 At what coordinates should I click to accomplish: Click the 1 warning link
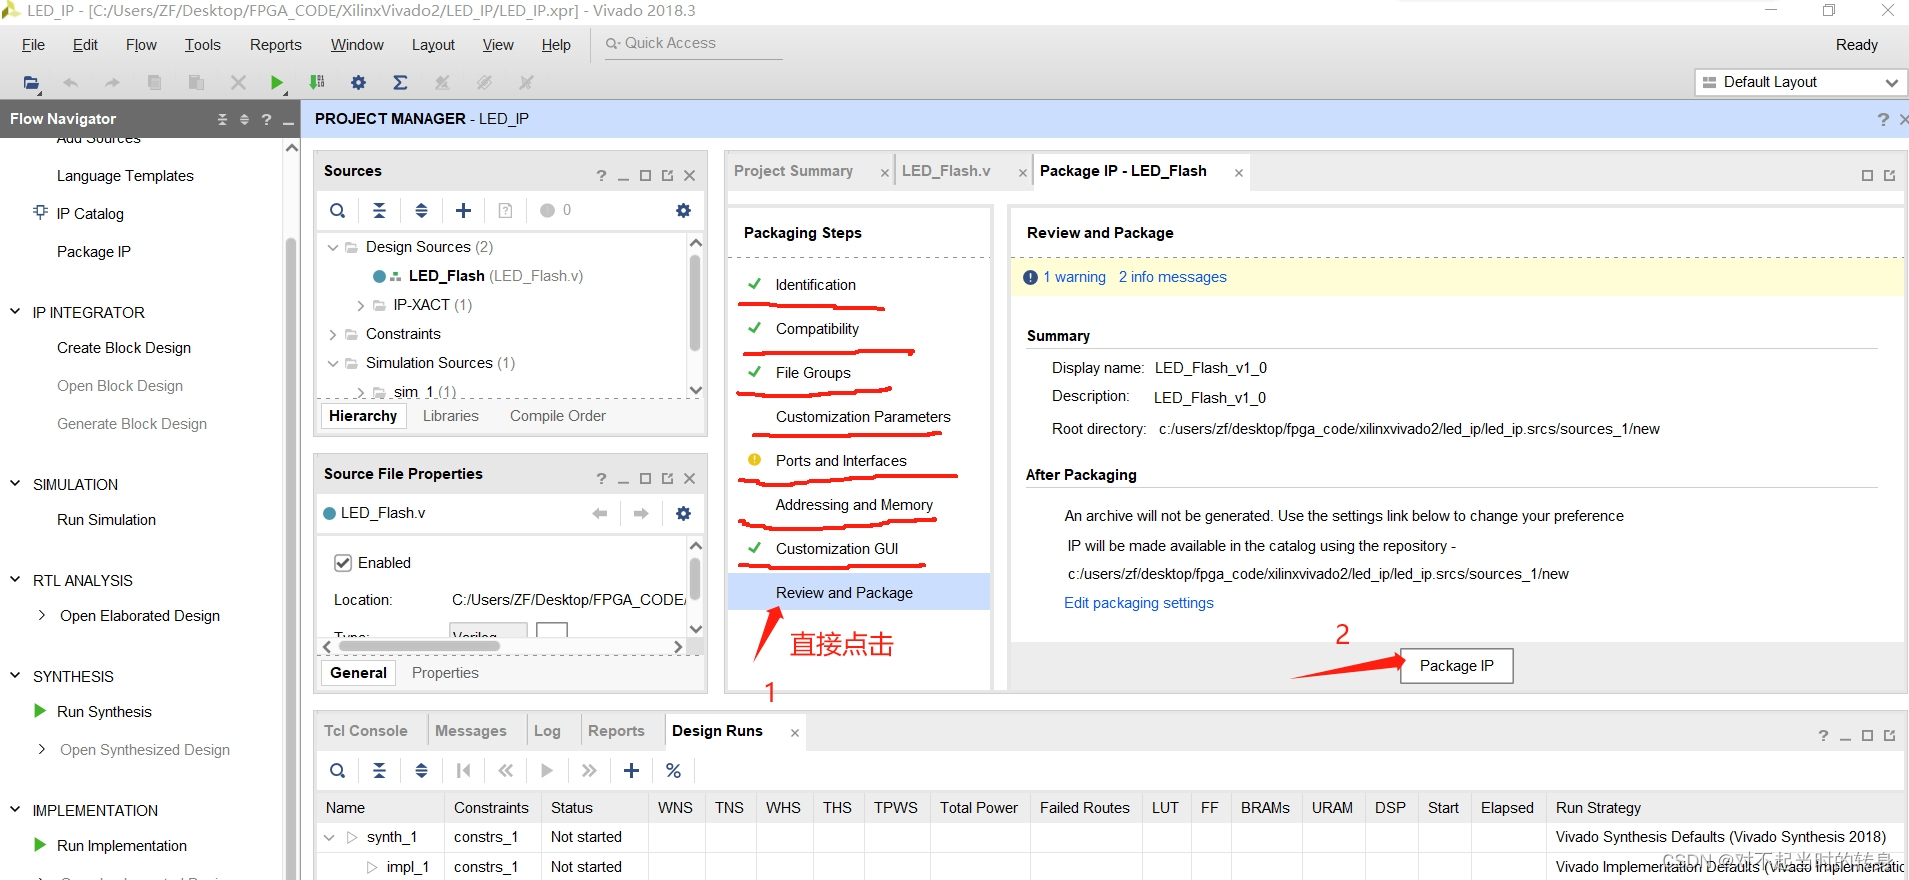click(1074, 277)
